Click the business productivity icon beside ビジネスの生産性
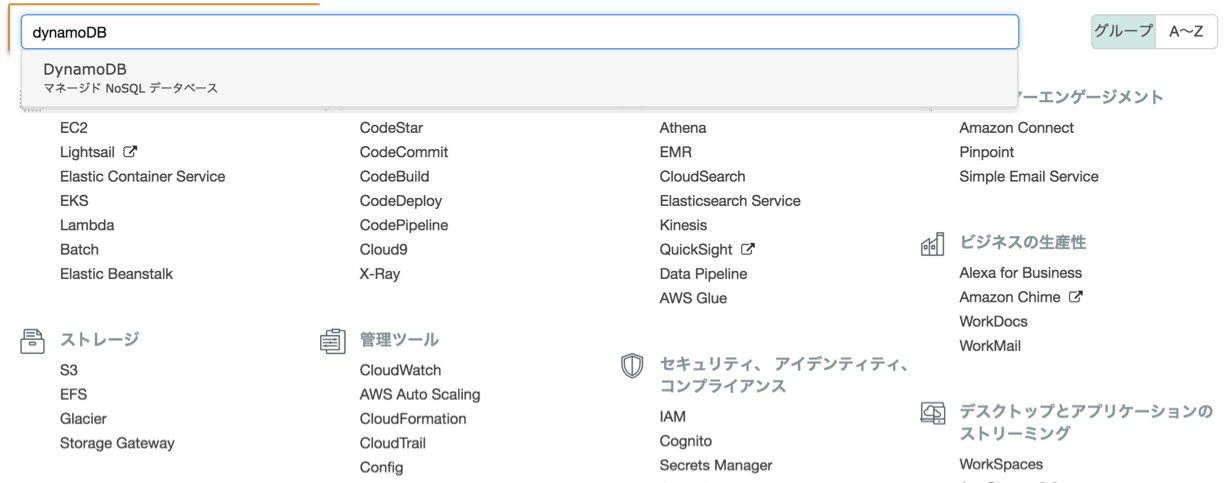The height and width of the screenshot is (483, 1229). click(932, 243)
